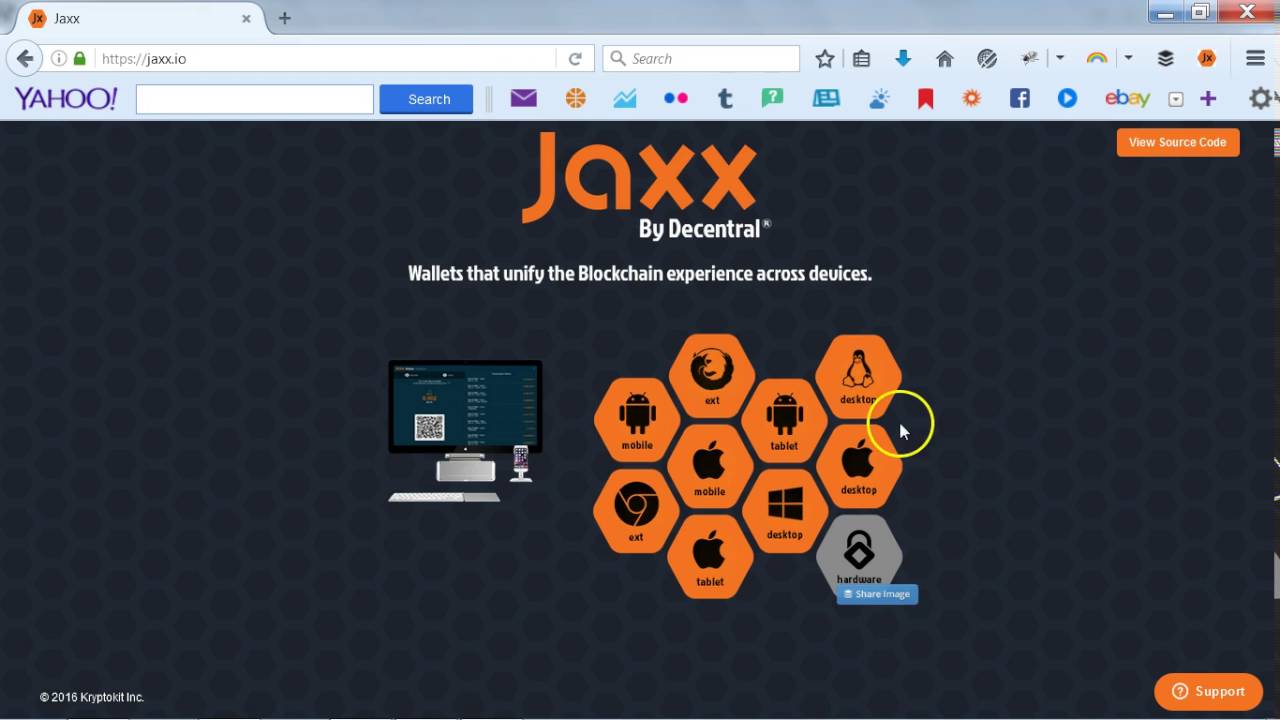Open the Firefox ext wallet hexagon
Viewport: 1280px width, 720px height.
coord(712,375)
